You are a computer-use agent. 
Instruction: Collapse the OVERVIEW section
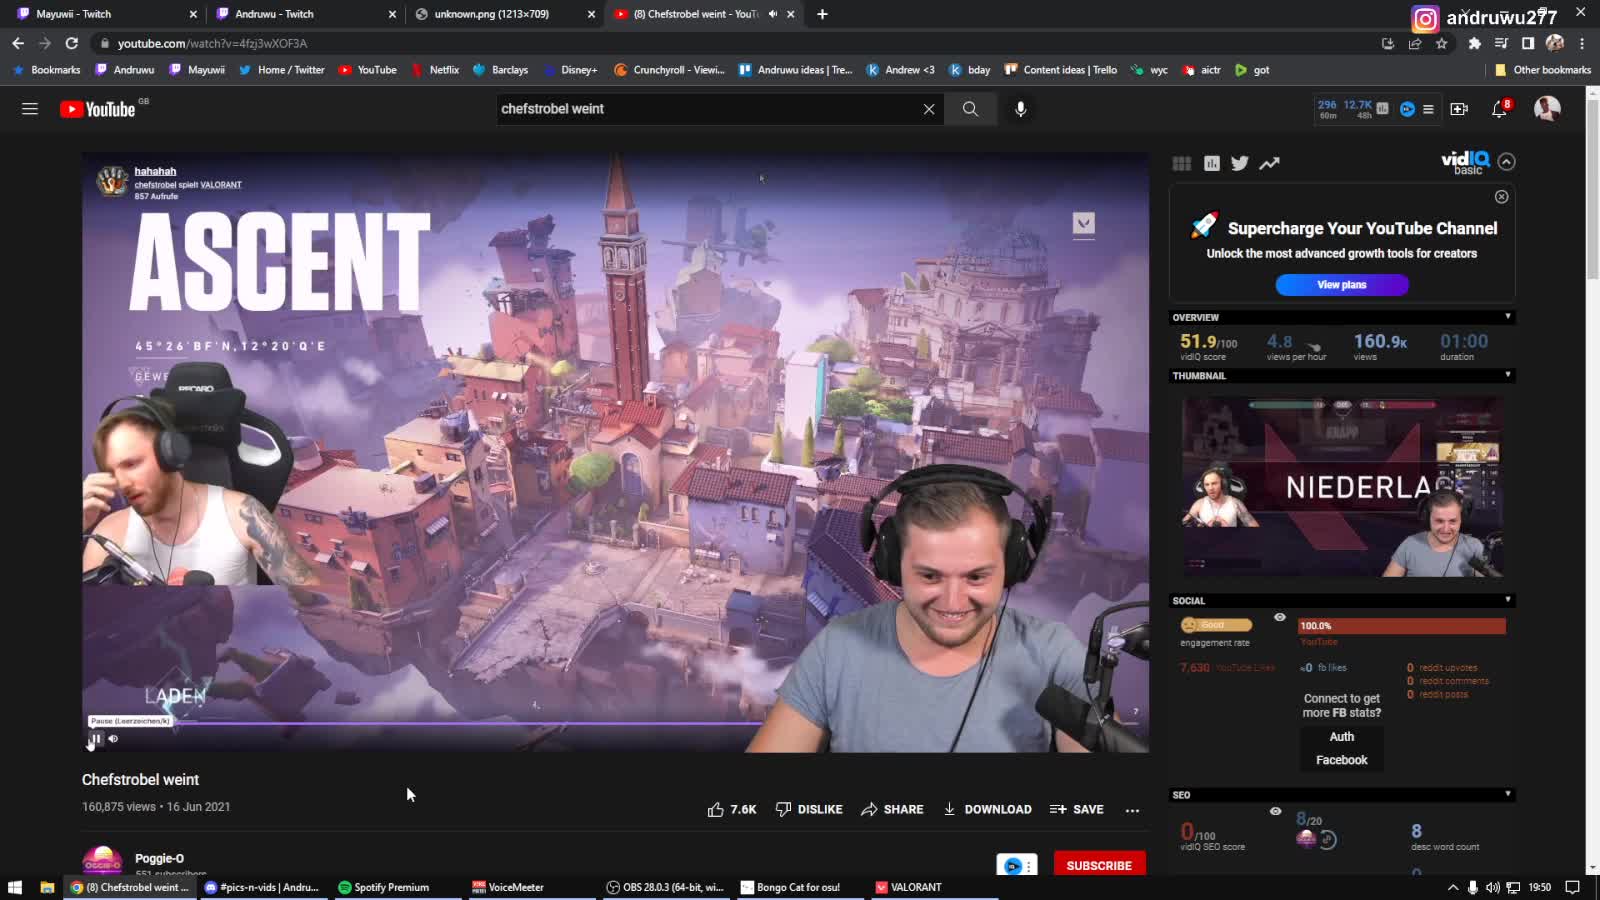1508,316
